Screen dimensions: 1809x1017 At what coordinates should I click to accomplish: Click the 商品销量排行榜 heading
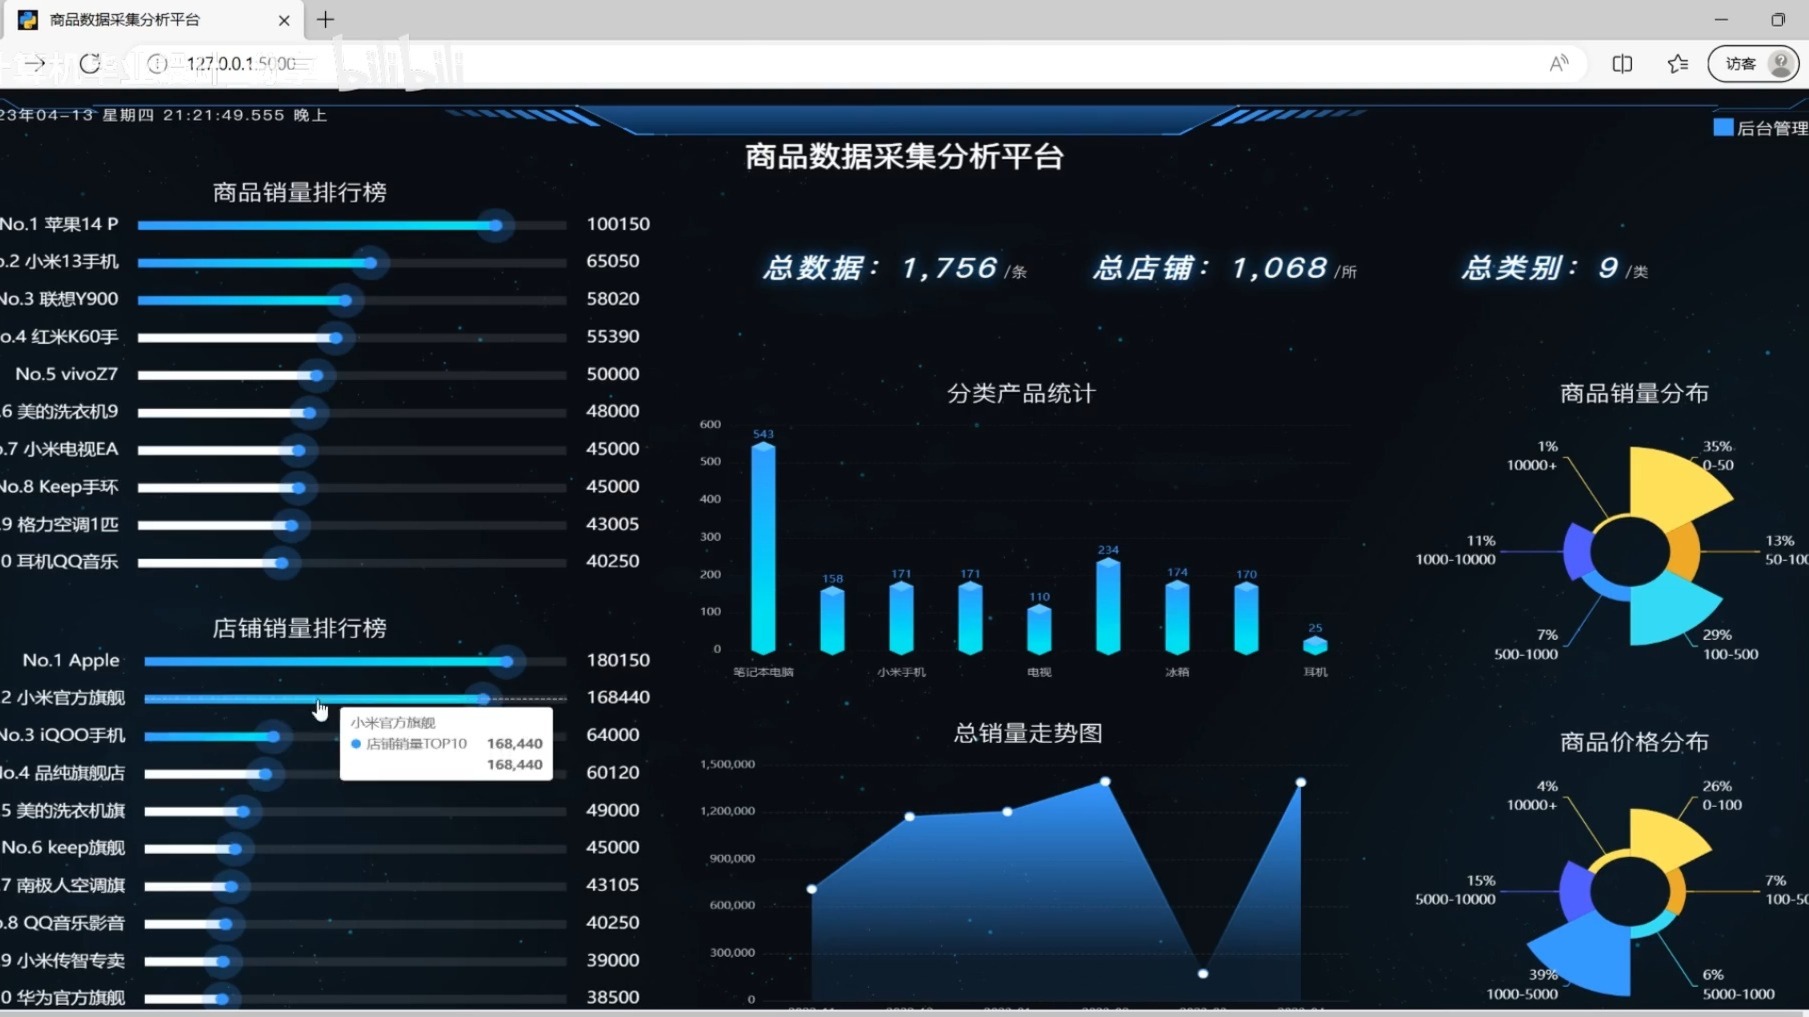[299, 192]
